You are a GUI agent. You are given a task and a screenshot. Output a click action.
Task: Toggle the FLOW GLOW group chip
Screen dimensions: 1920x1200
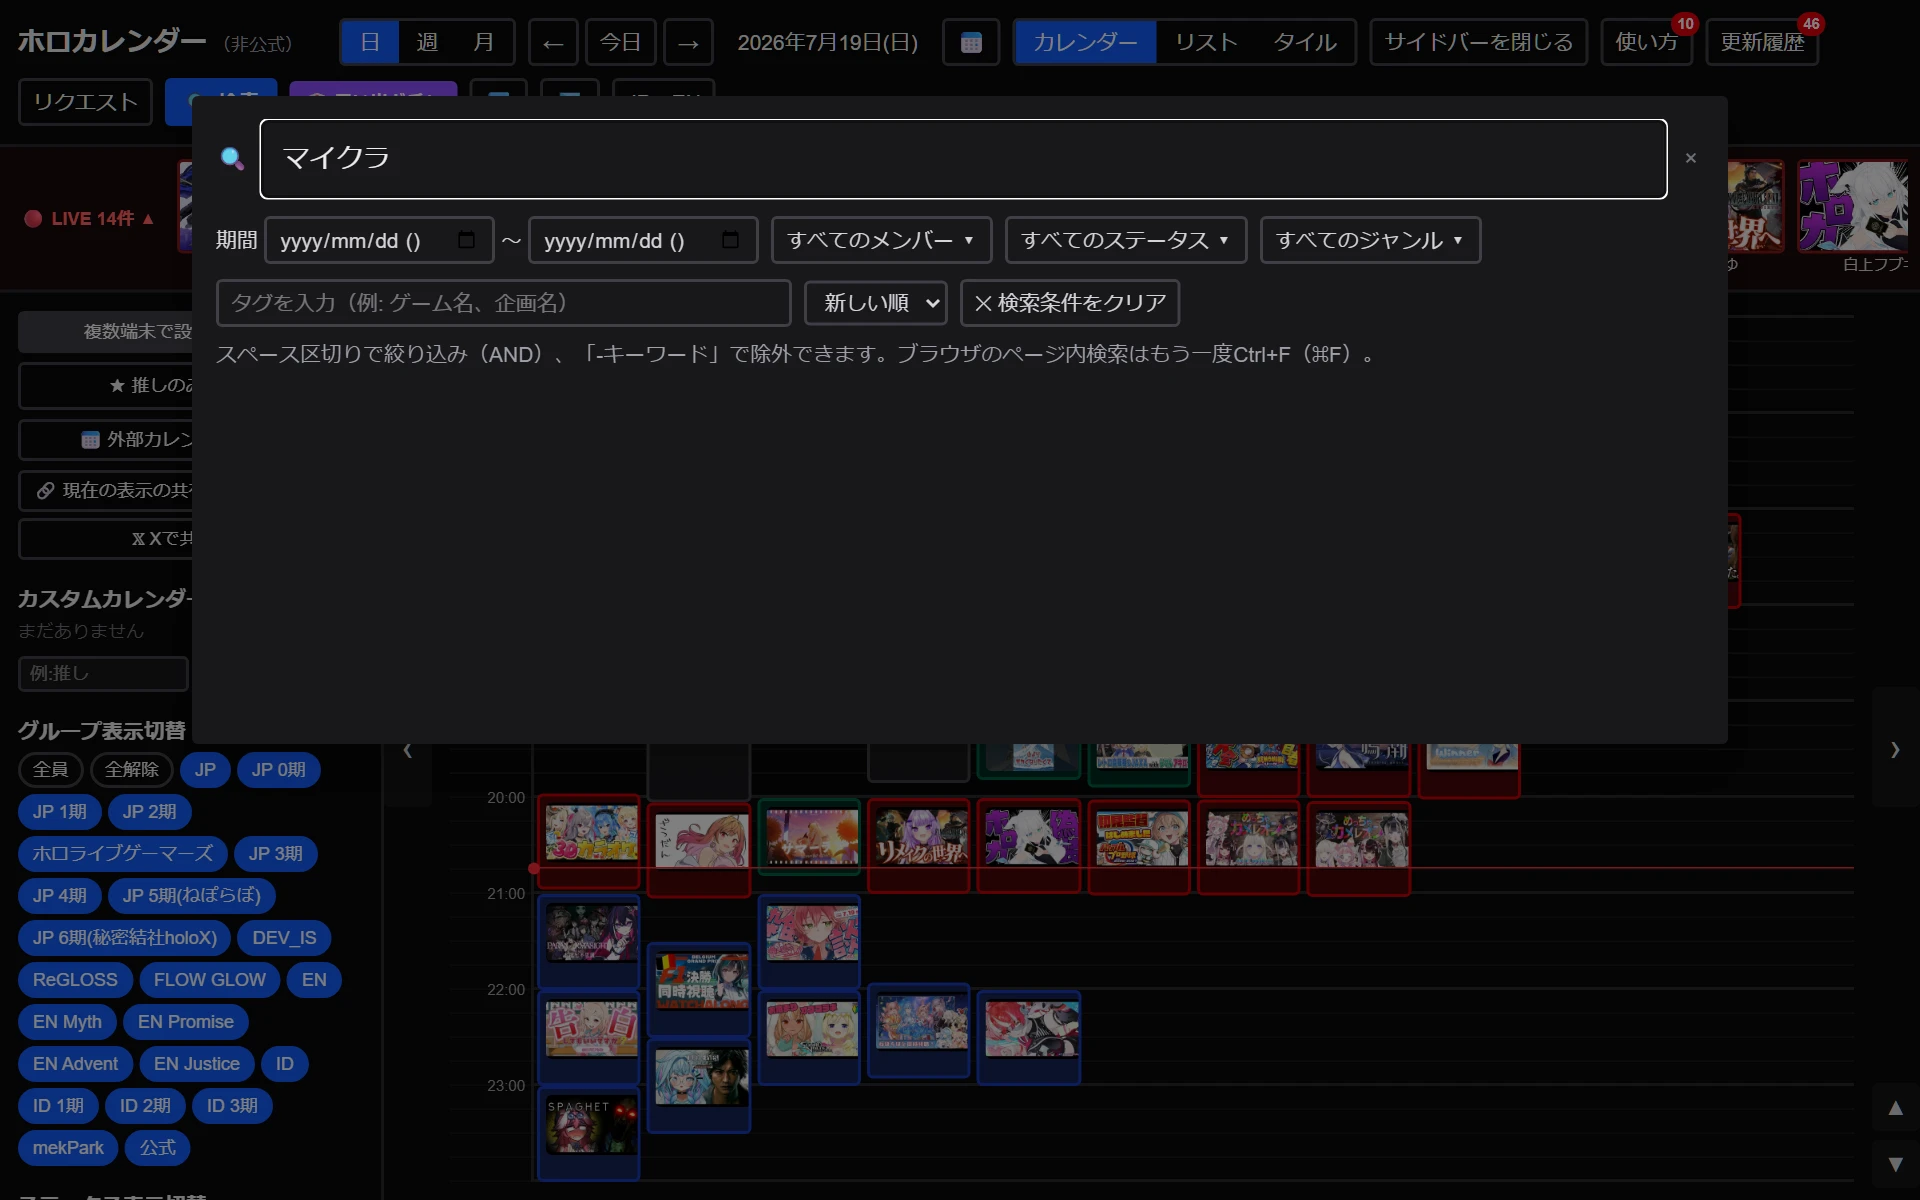coord(210,980)
